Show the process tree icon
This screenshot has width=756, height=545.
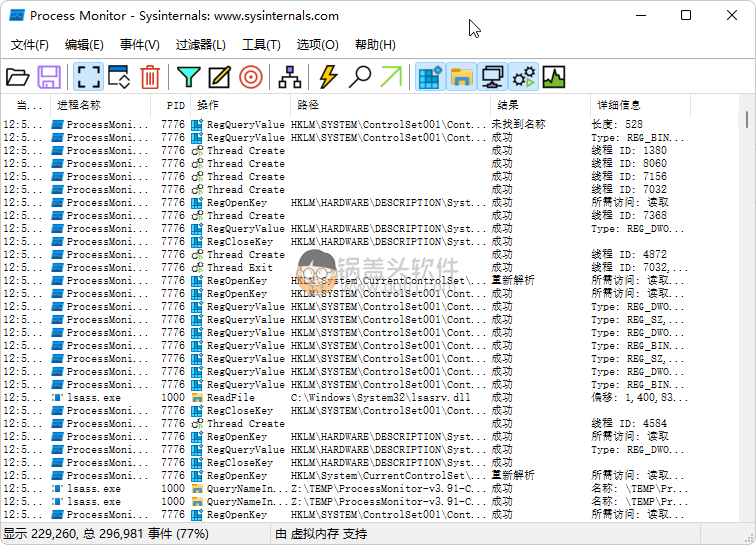[x=290, y=77]
